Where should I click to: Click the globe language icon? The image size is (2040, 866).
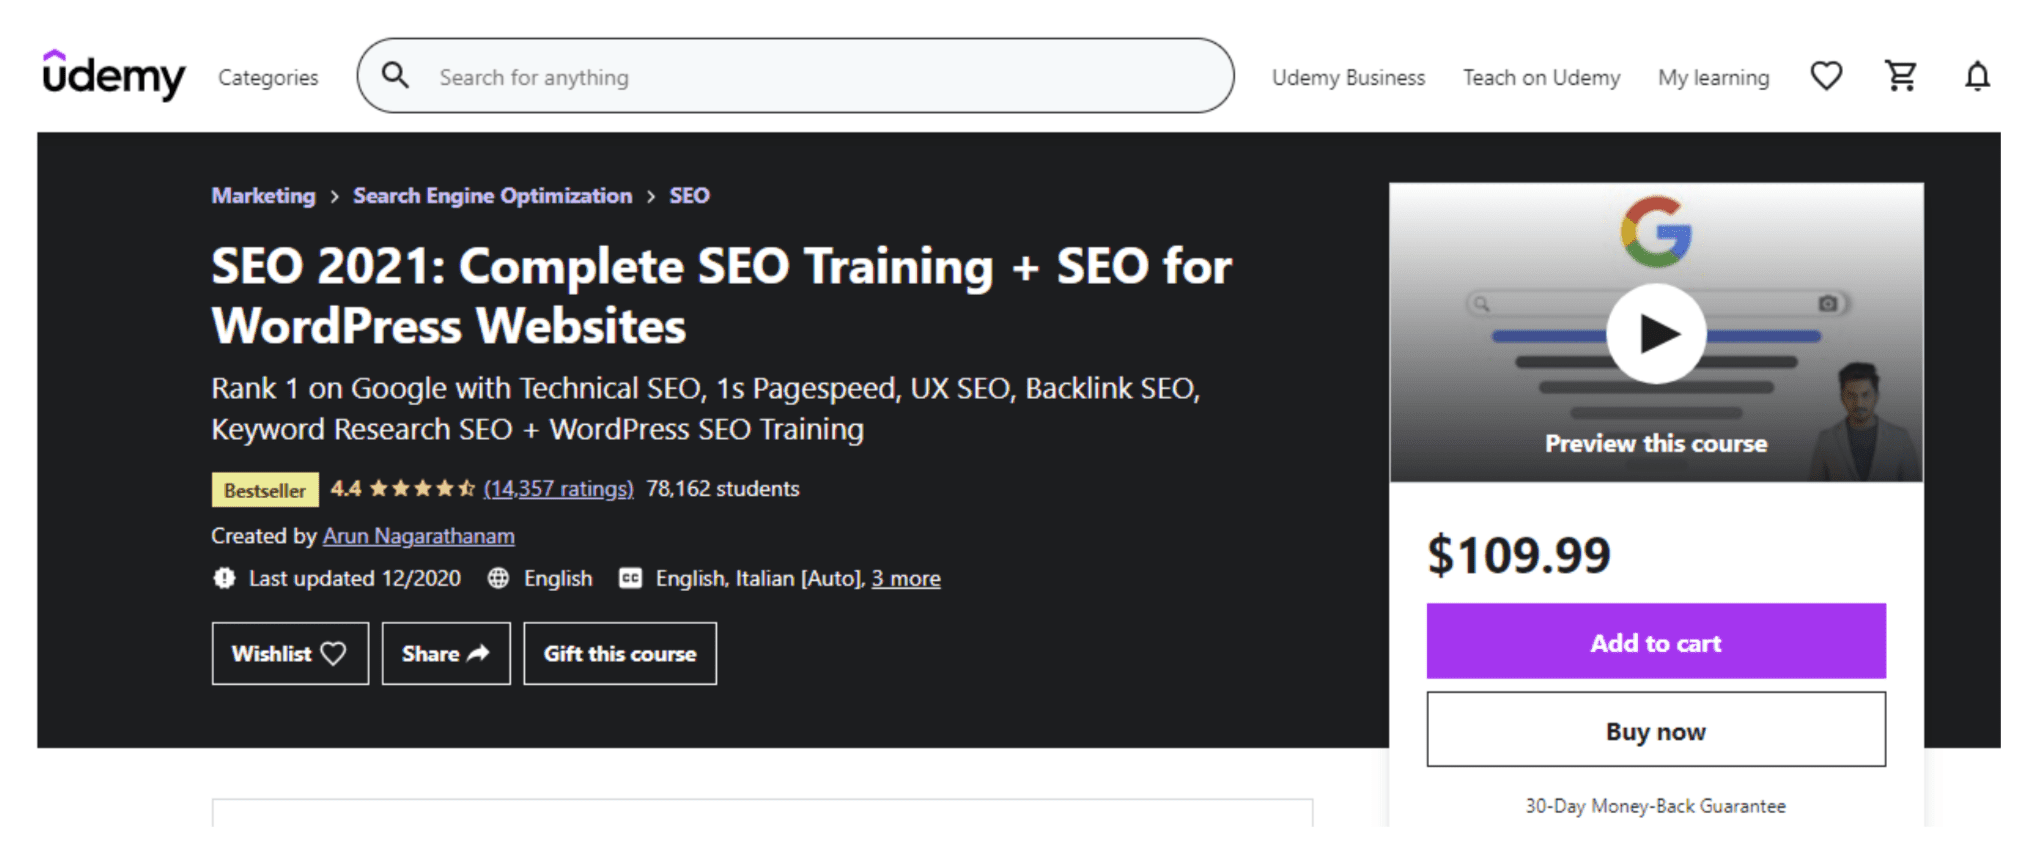498,578
